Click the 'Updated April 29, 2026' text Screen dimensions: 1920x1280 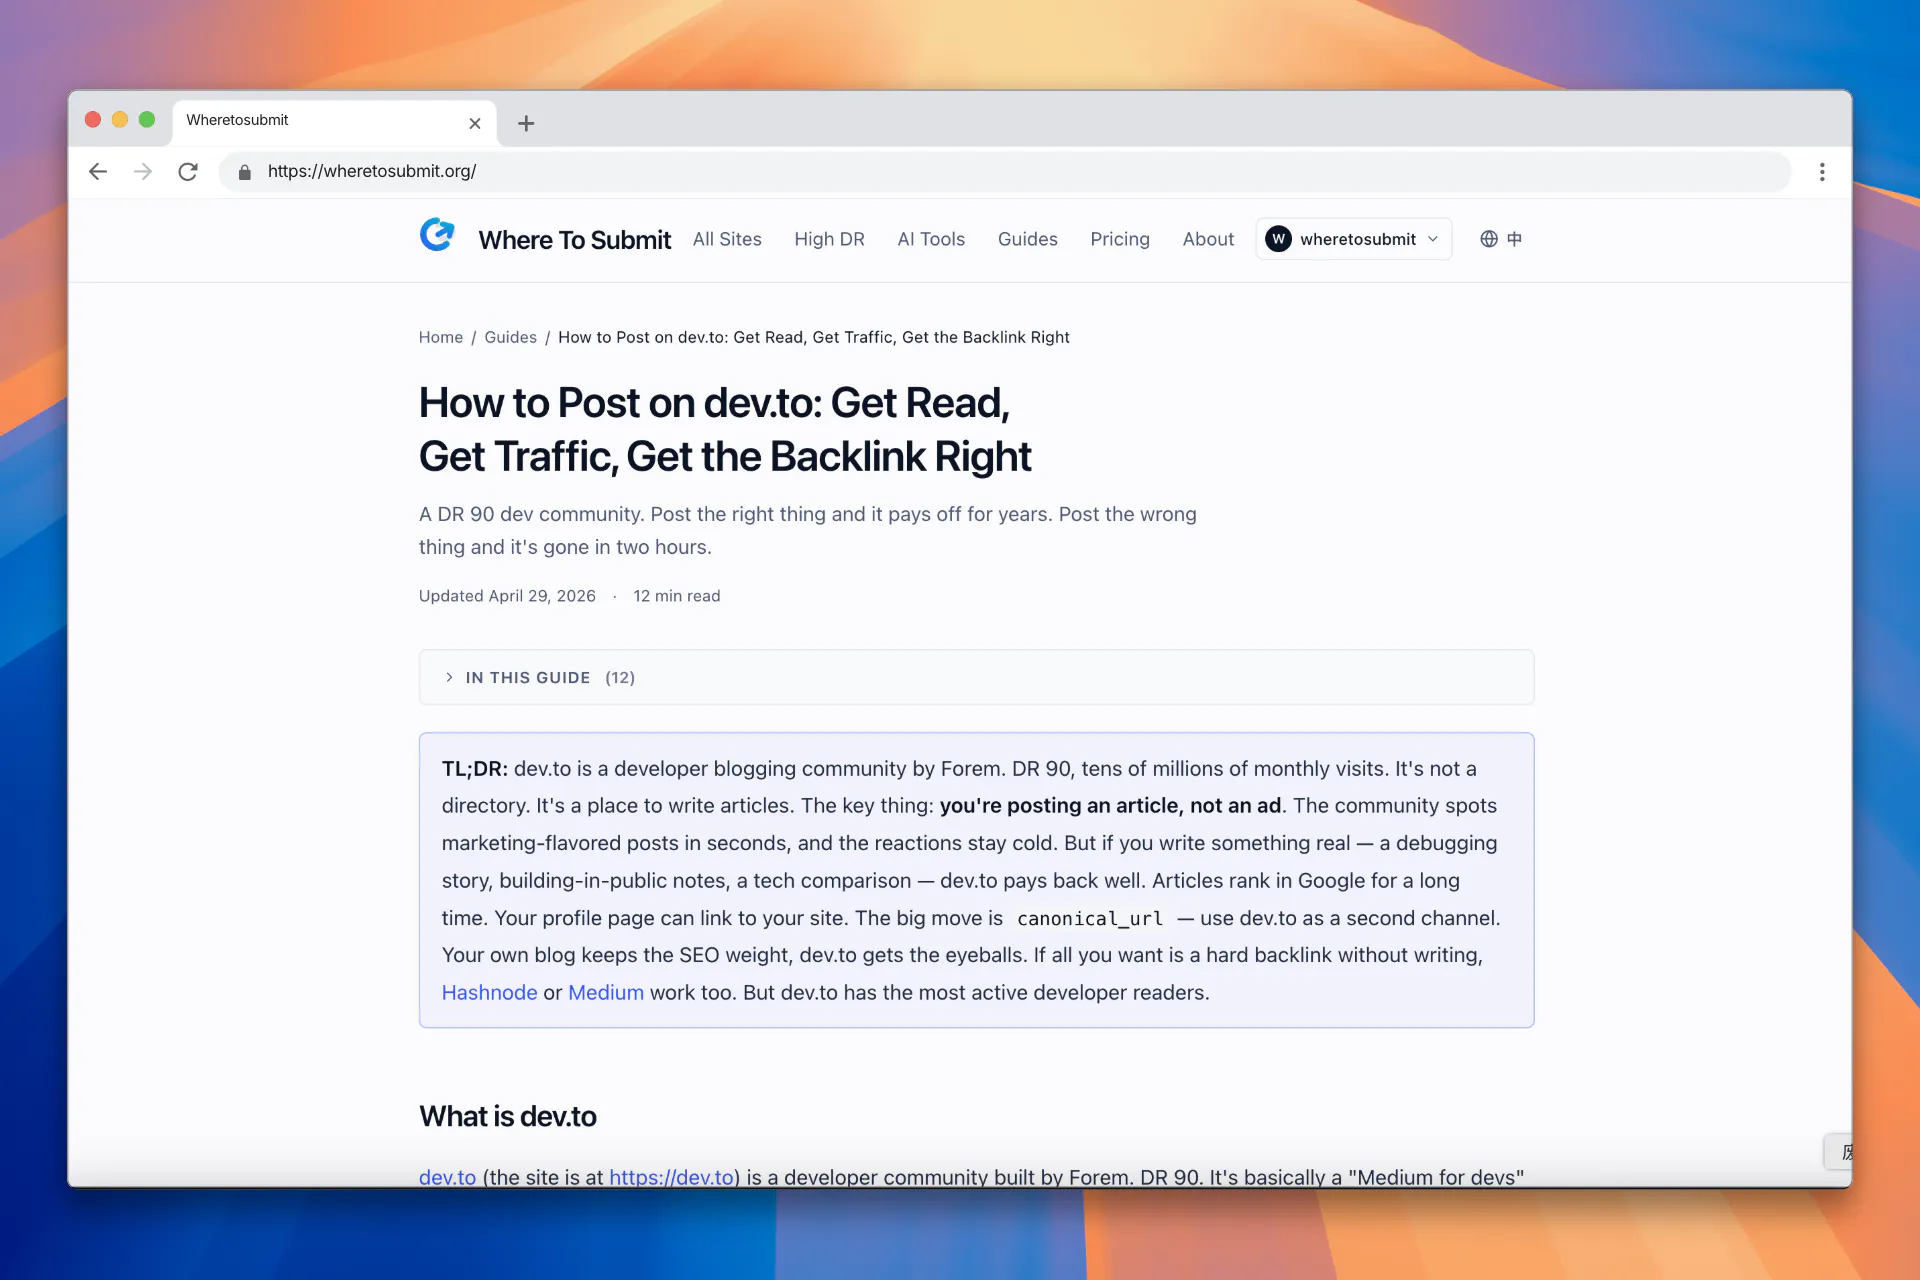click(x=507, y=596)
